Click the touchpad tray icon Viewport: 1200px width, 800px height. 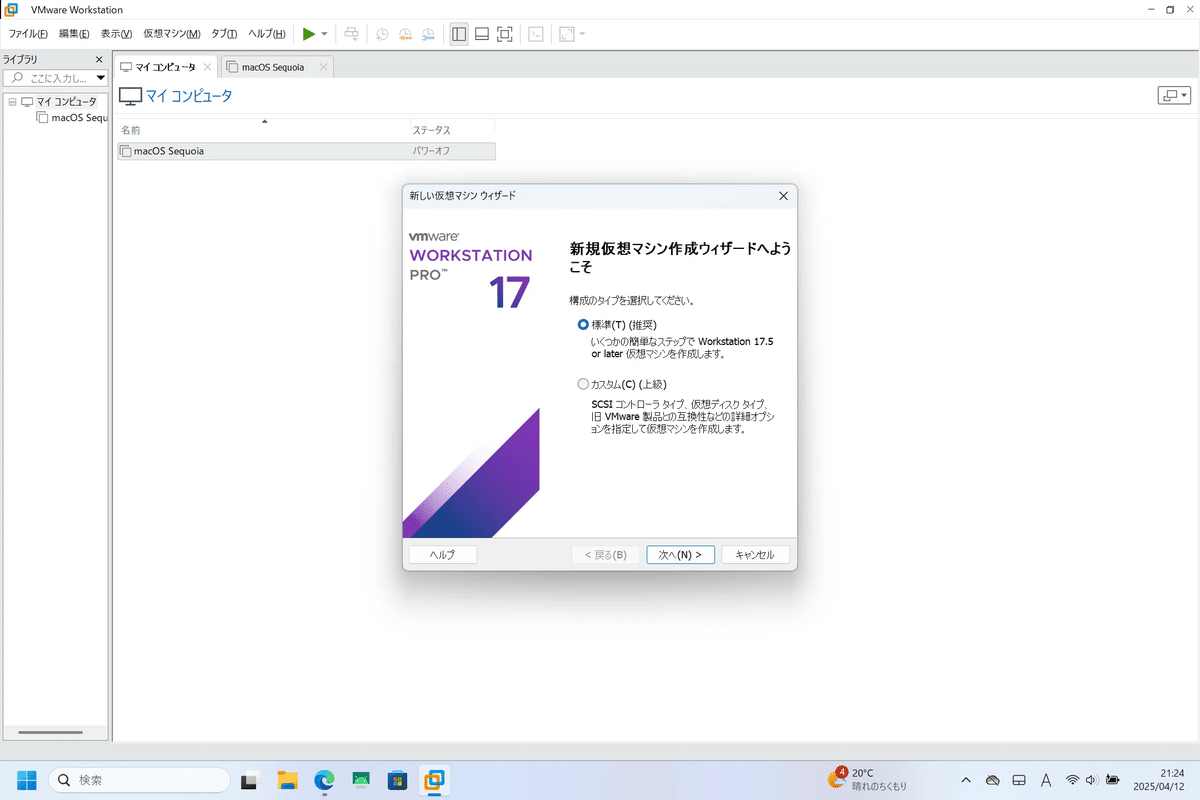(1019, 780)
